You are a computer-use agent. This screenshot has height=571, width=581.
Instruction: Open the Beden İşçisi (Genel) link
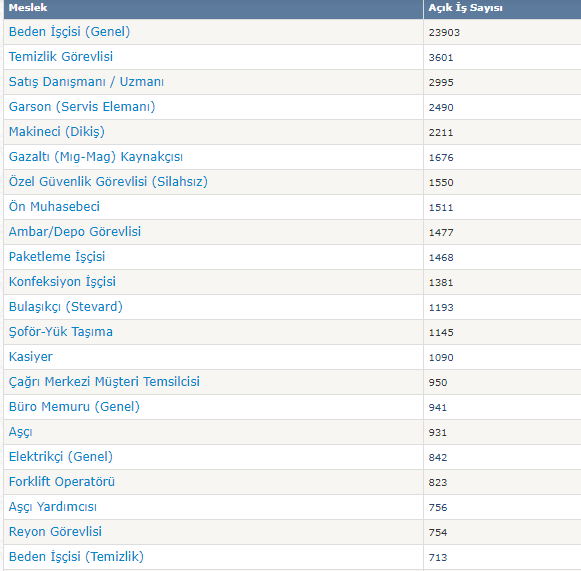click(69, 32)
